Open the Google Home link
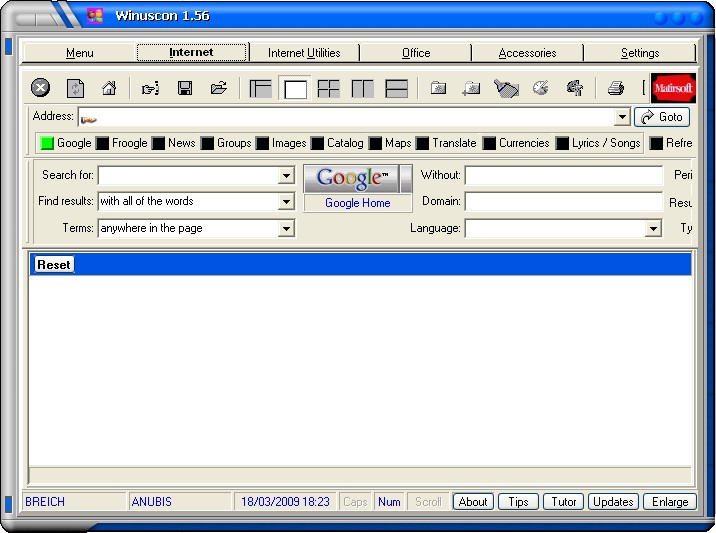 click(x=358, y=203)
